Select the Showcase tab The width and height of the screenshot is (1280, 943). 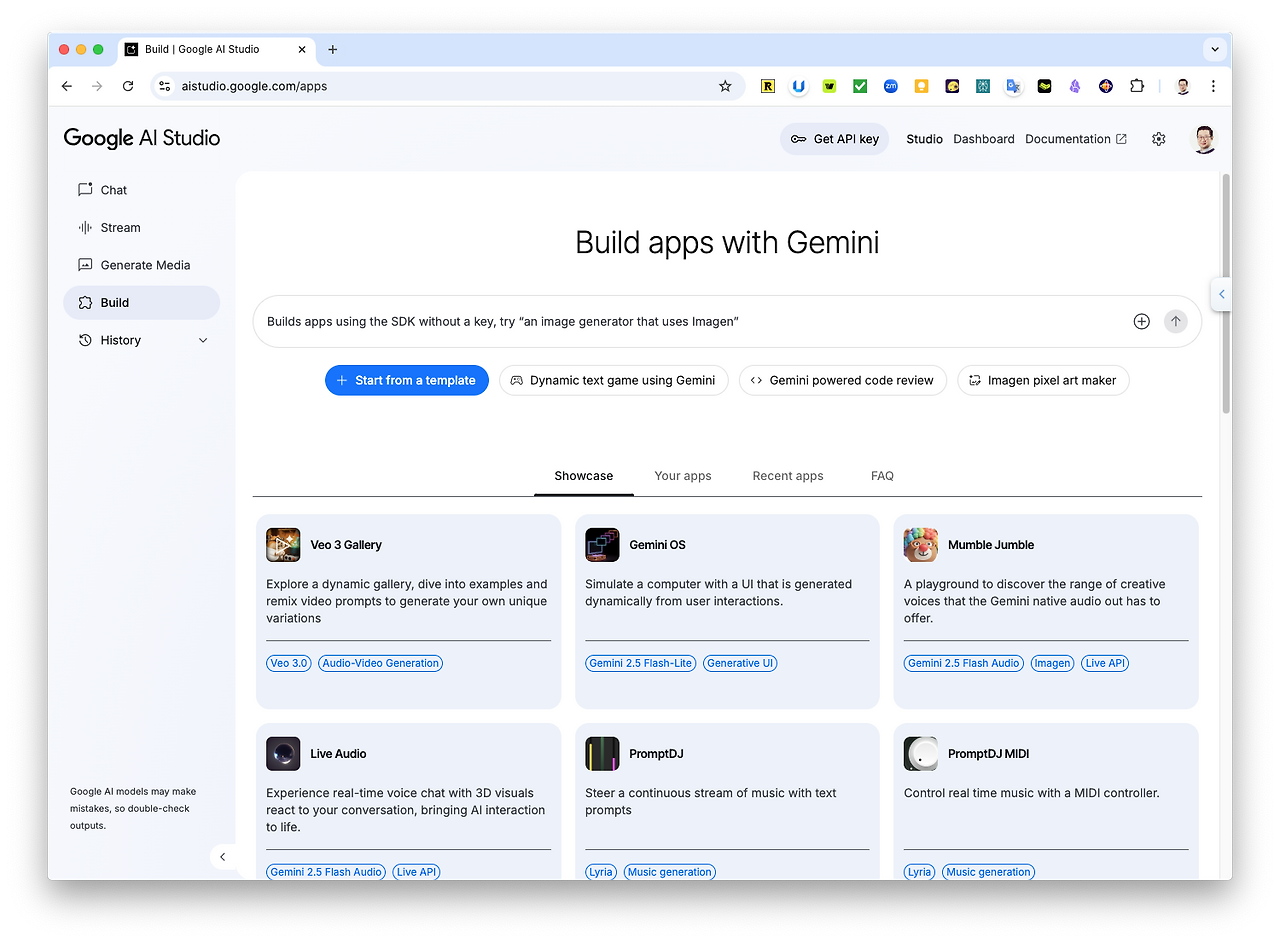[584, 476]
